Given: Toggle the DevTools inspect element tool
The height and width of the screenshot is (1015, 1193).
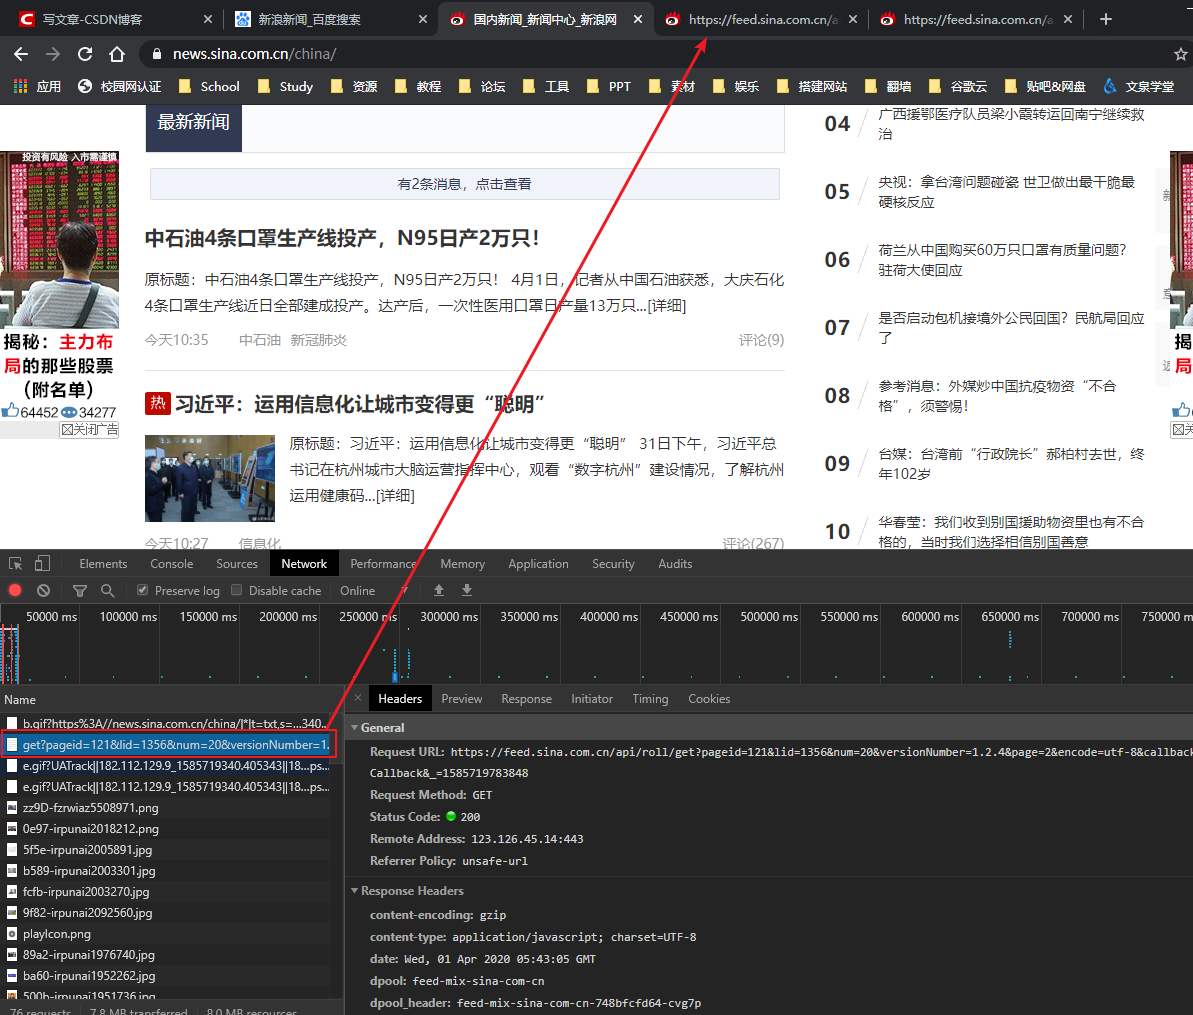Looking at the screenshot, I should [x=15, y=564].
